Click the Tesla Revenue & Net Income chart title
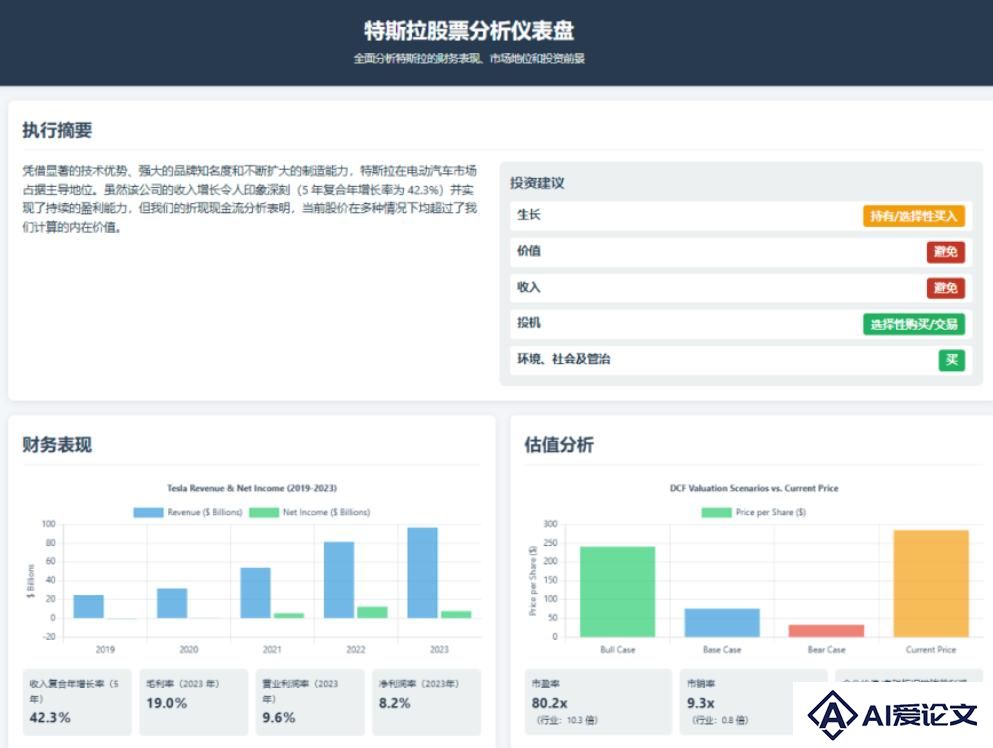This screenshot has width=993, height=748. click(252, 488)
